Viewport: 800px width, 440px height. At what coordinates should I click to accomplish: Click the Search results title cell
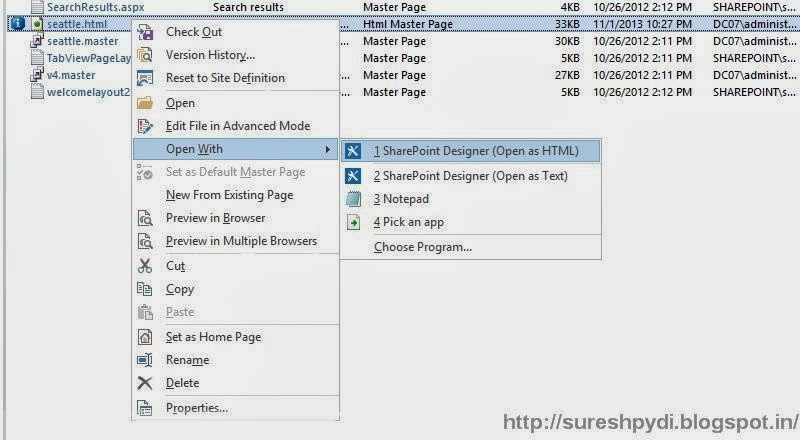pyautogui.click(x=248, y=7)
